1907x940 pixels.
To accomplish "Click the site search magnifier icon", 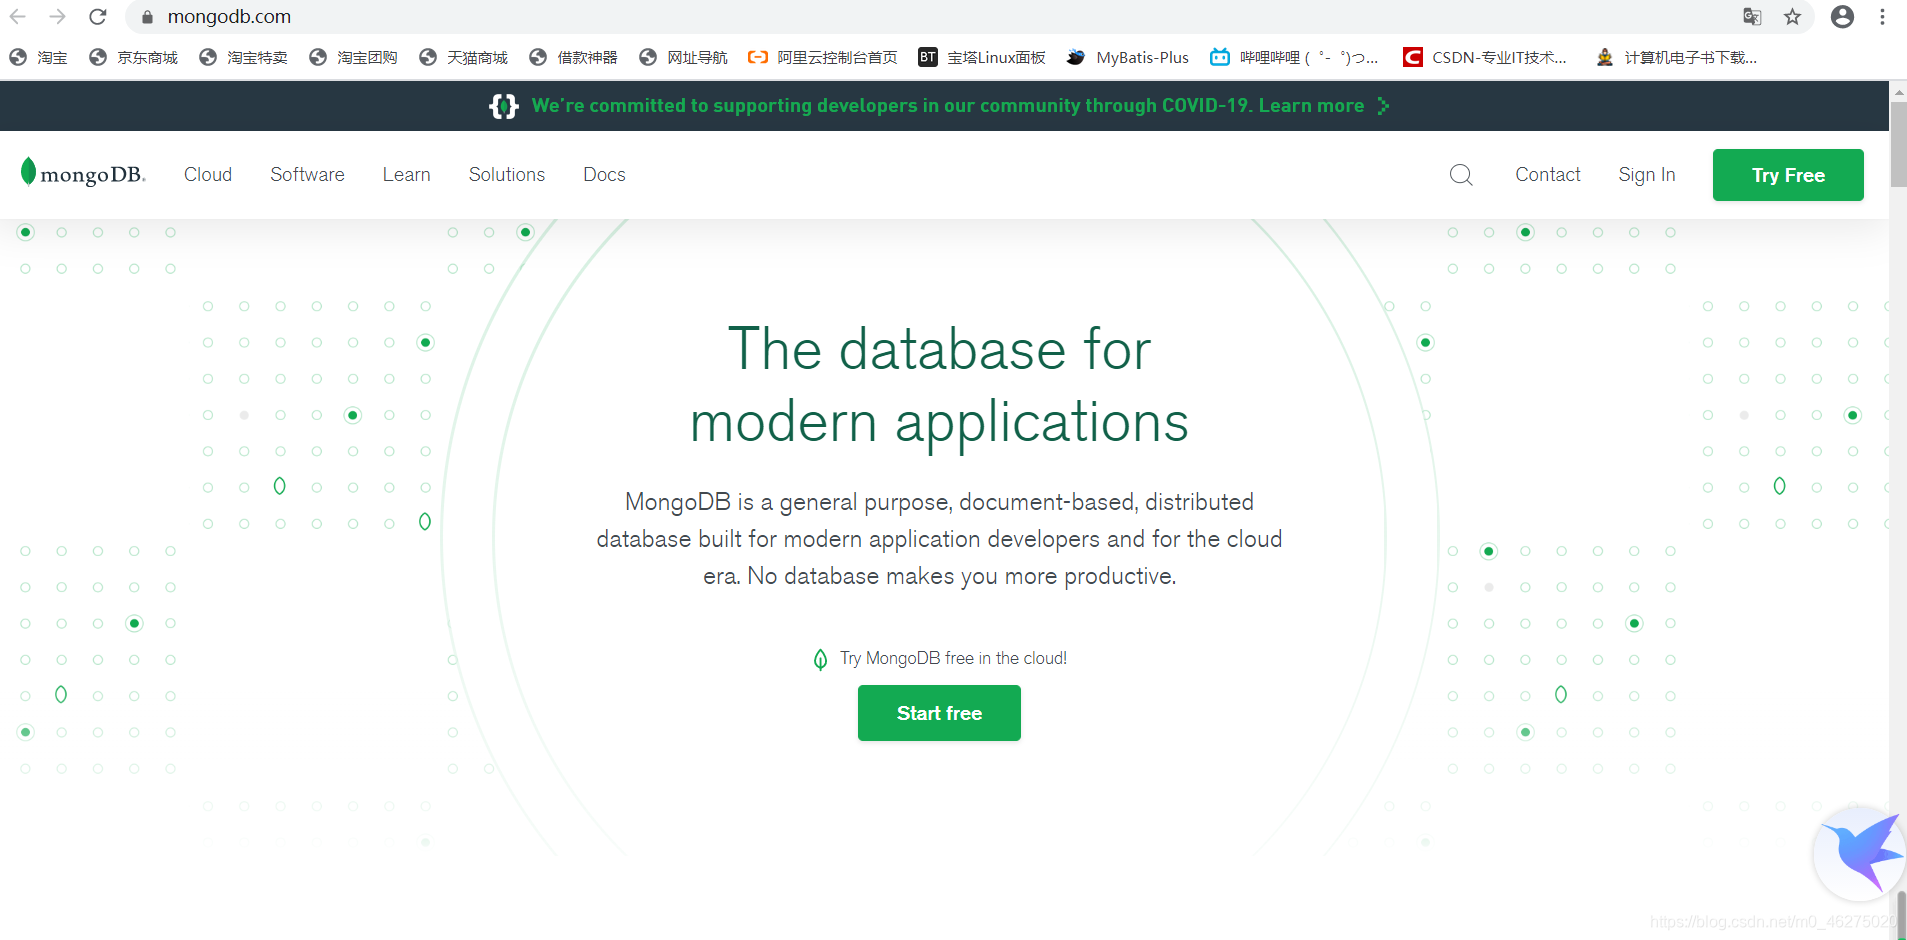I will pyautogui.click(x=1461, y=175).
